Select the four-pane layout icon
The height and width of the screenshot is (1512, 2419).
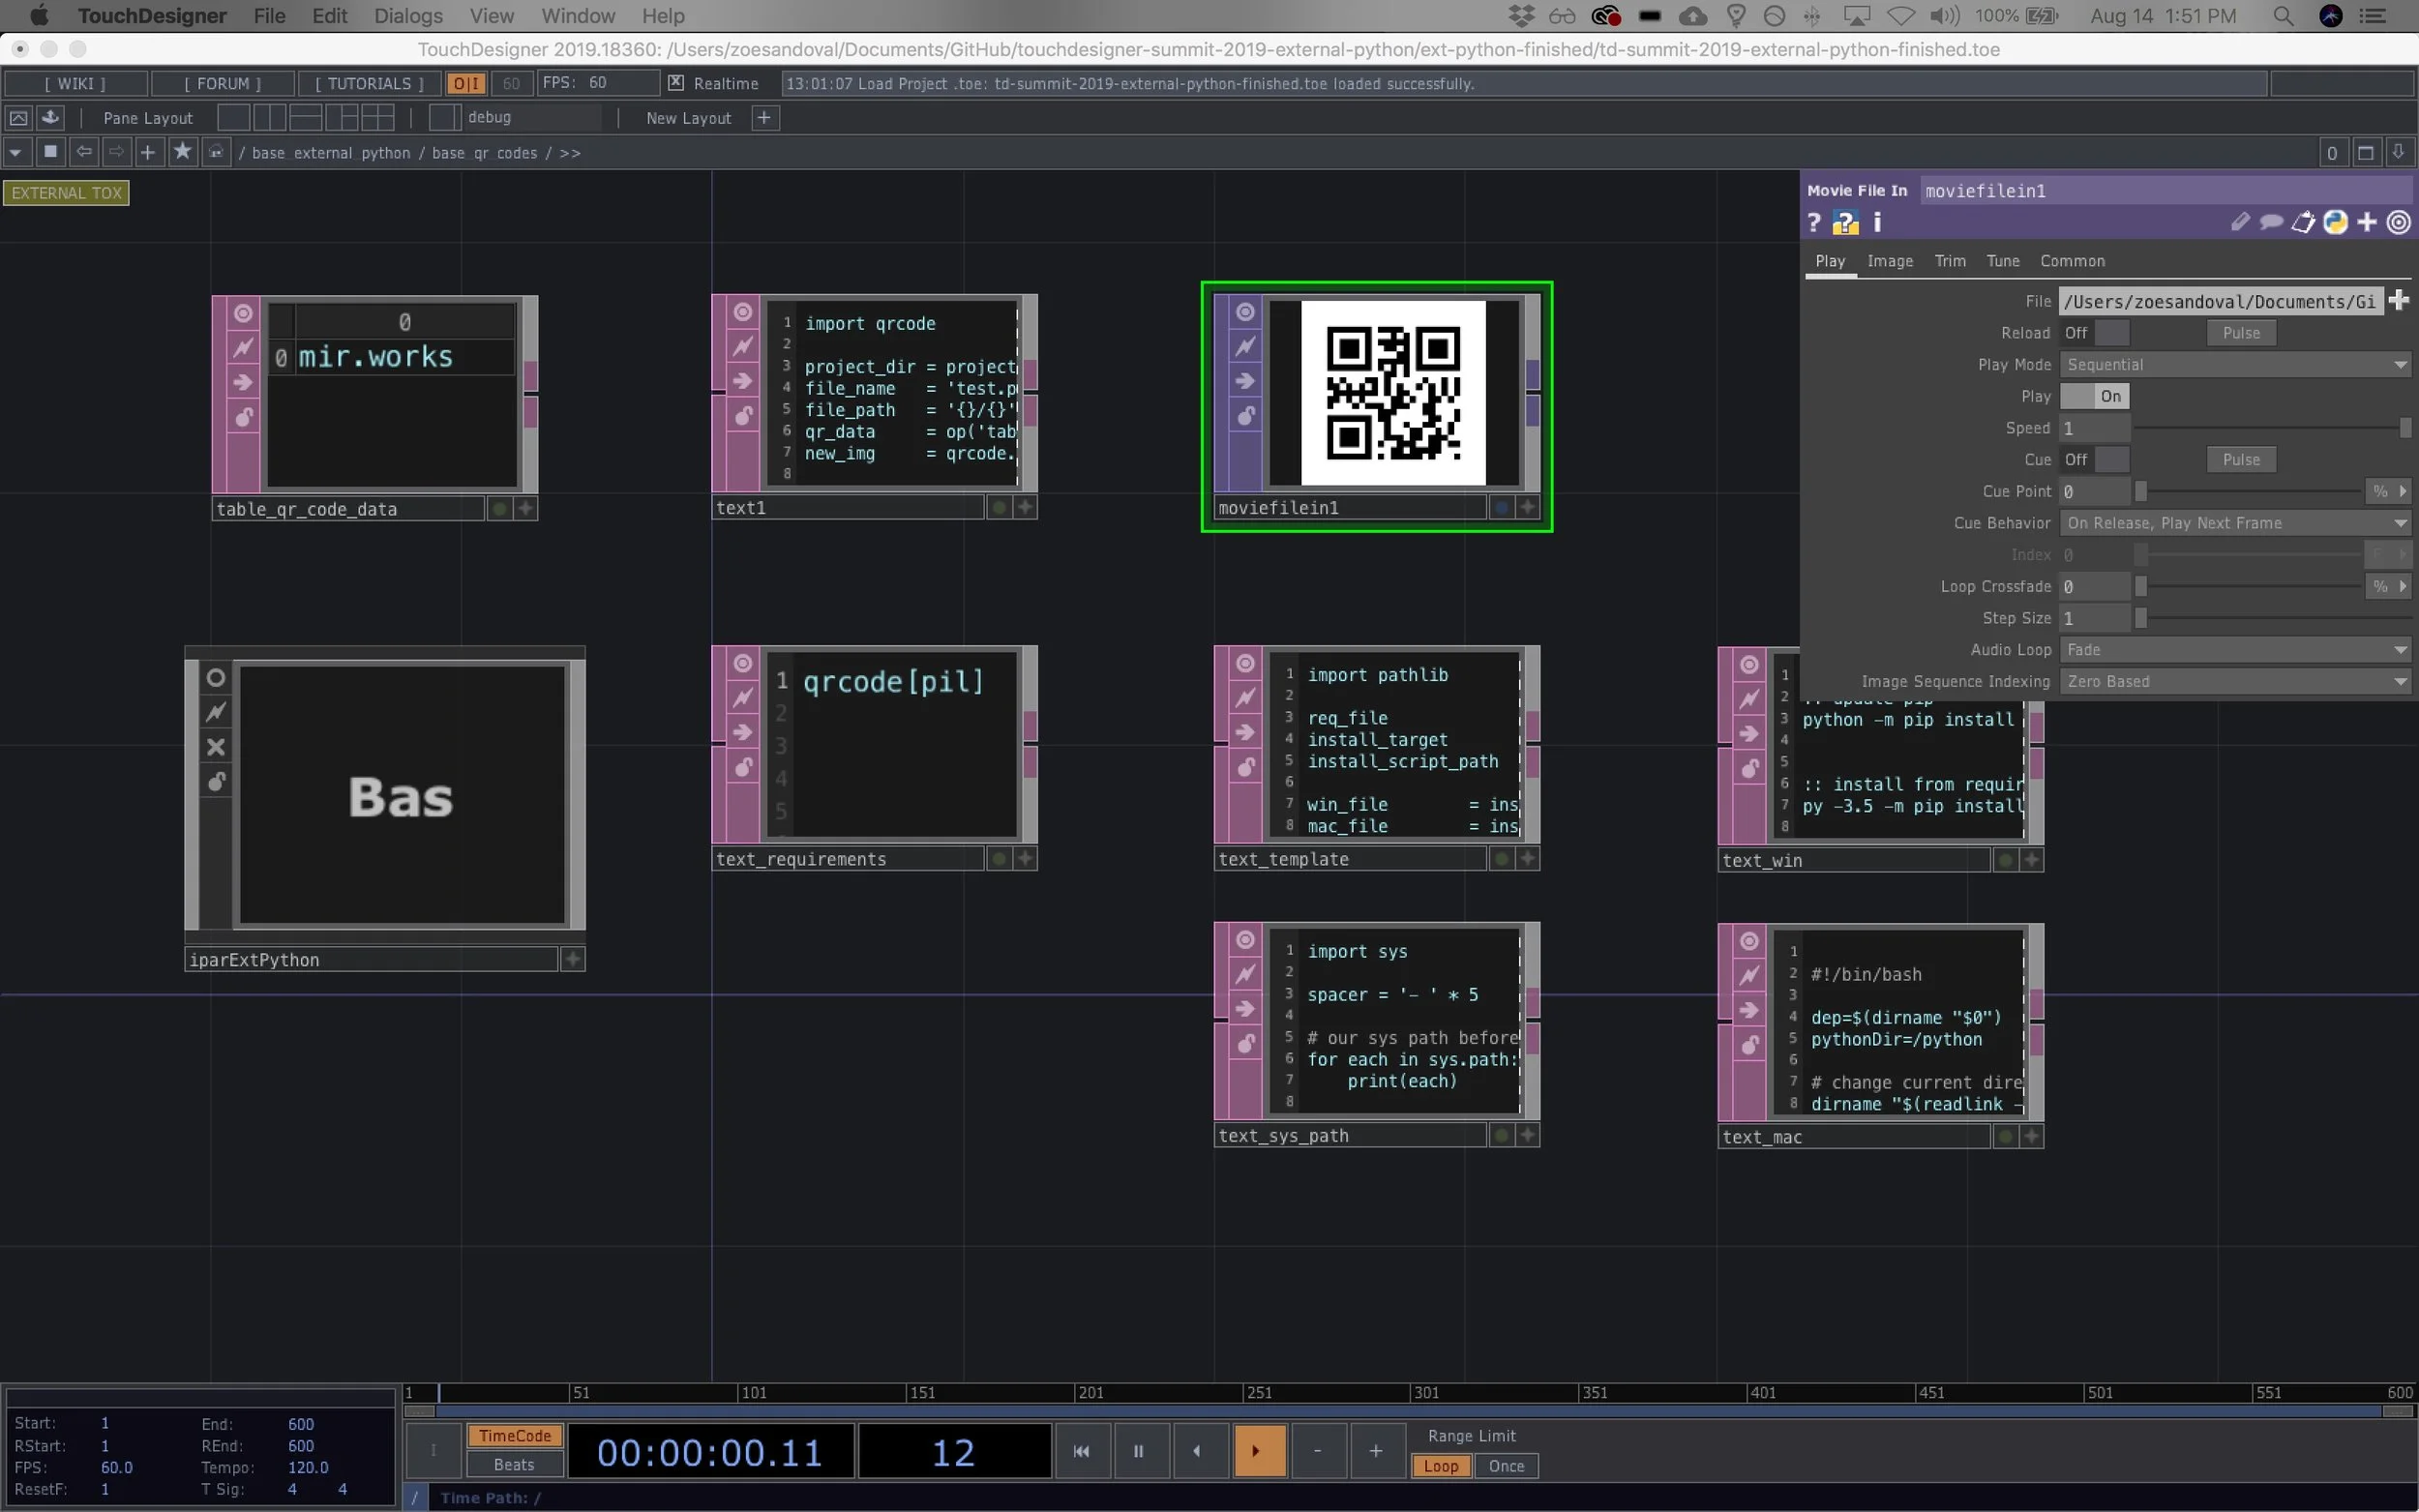[x=377, y=117]
